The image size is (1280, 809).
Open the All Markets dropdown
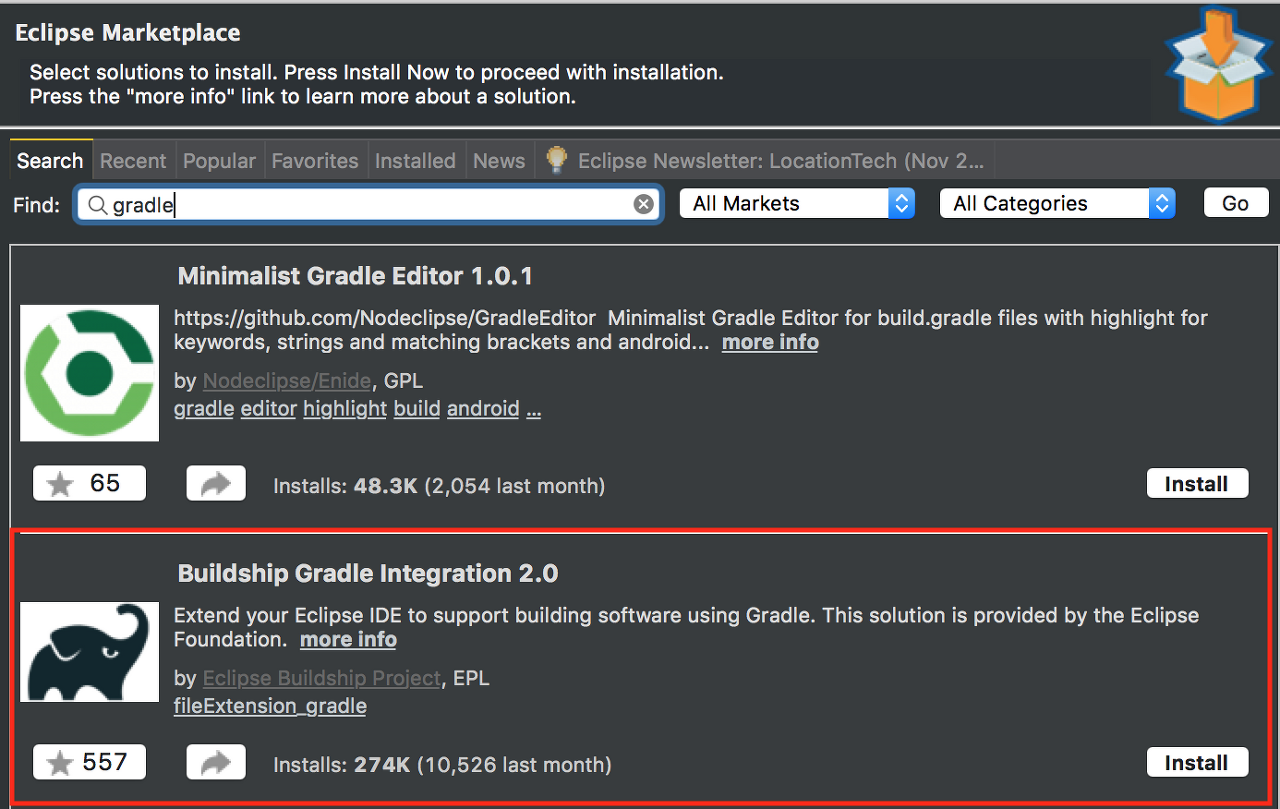(x=796, y=204)
